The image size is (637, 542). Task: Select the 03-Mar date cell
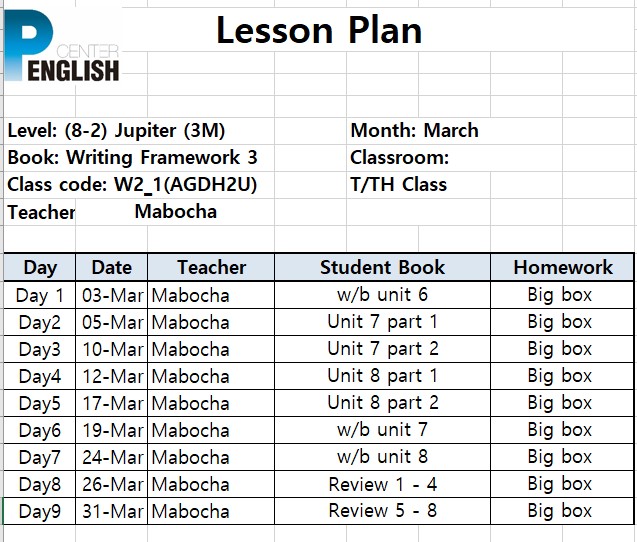[x=111, y=295]
